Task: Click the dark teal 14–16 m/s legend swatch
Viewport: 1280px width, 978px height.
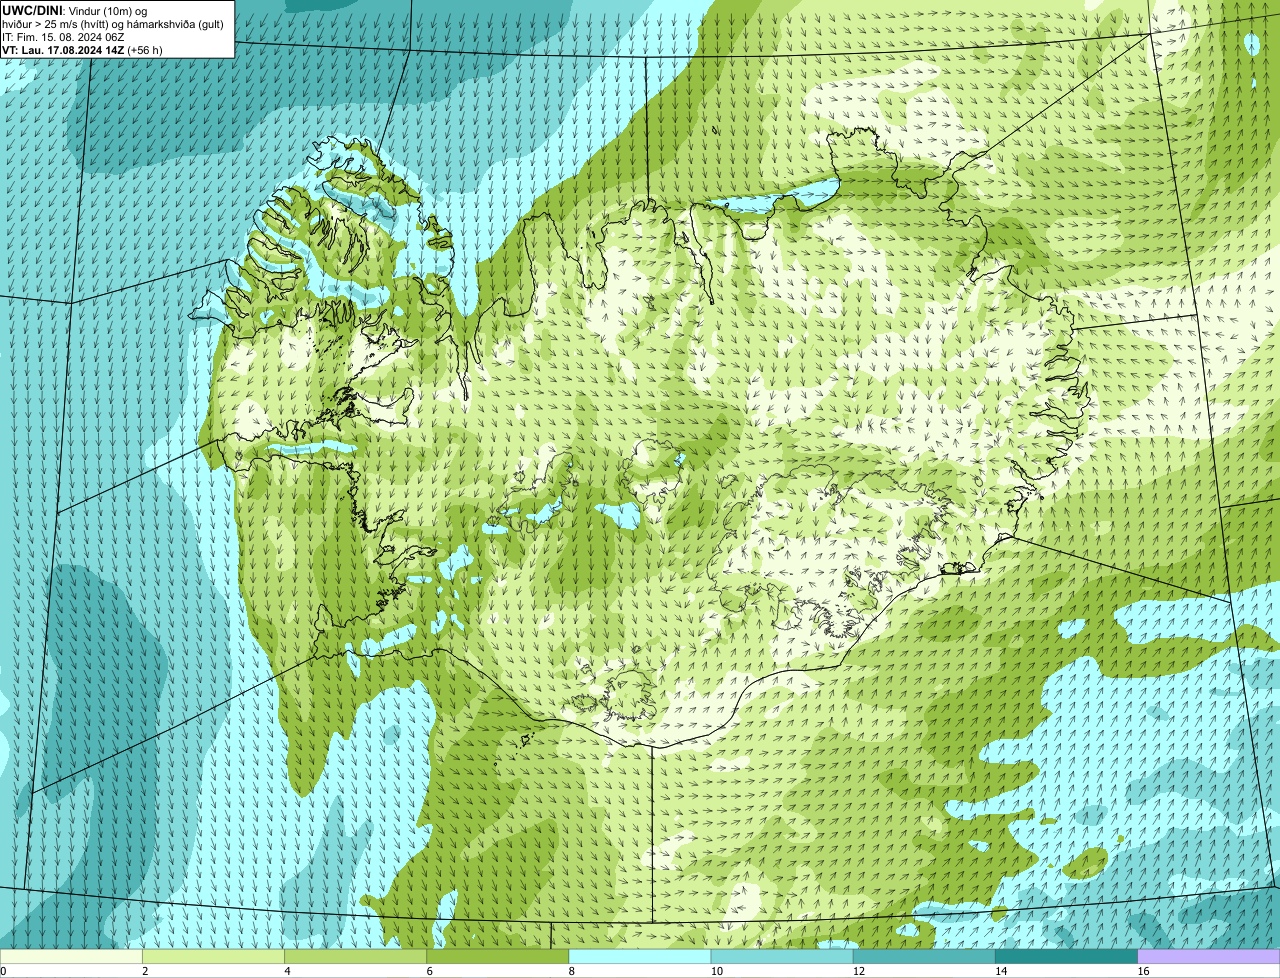Action: click(1067, 957)
